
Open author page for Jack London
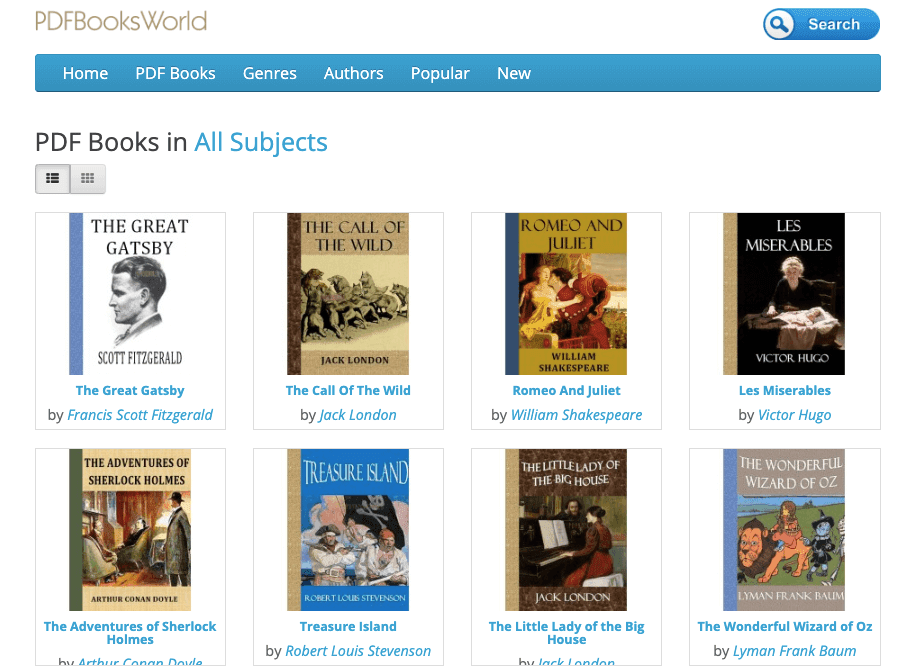pos(357,414)
